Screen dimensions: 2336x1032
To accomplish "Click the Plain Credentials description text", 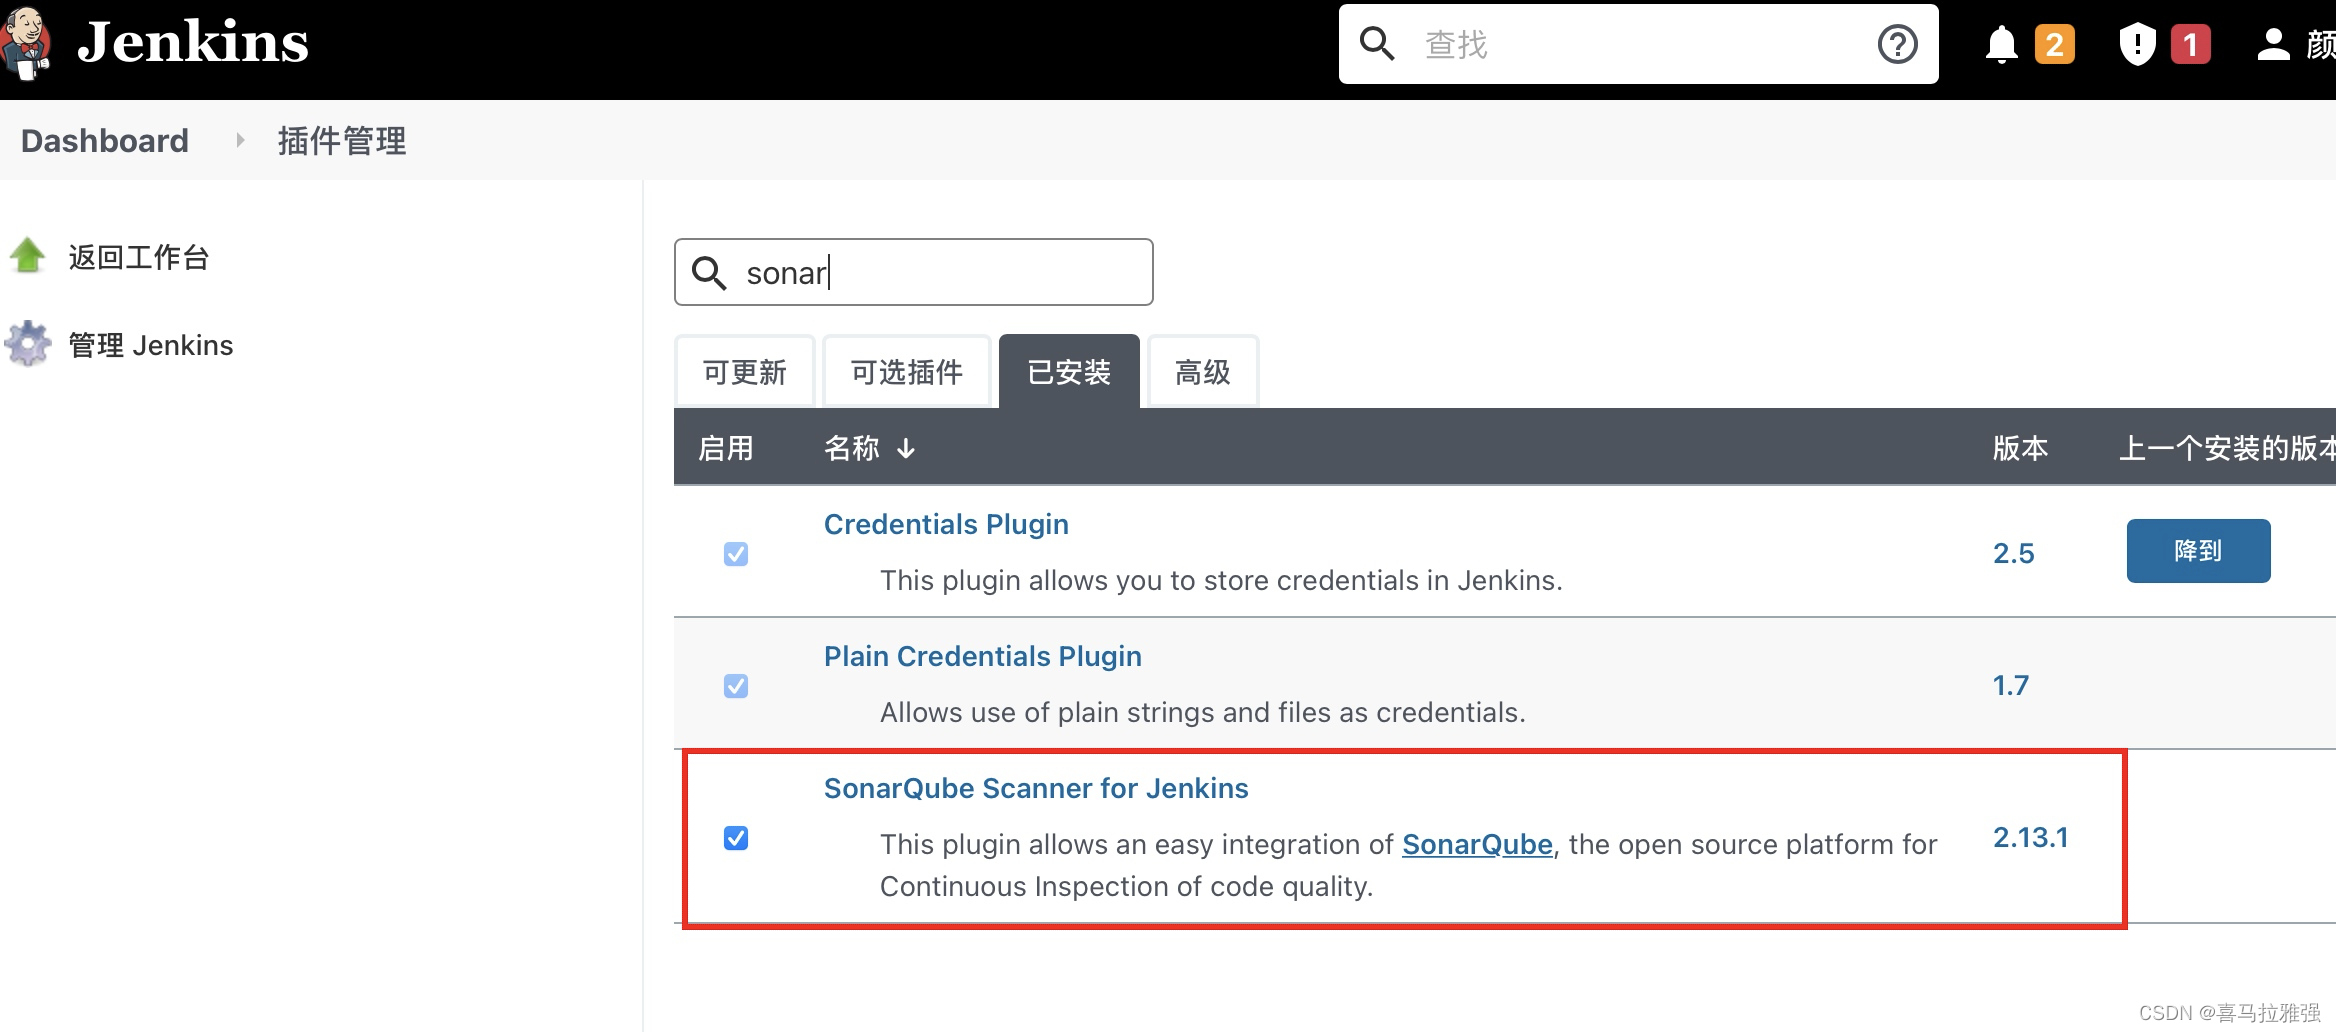I will 1202,713.
